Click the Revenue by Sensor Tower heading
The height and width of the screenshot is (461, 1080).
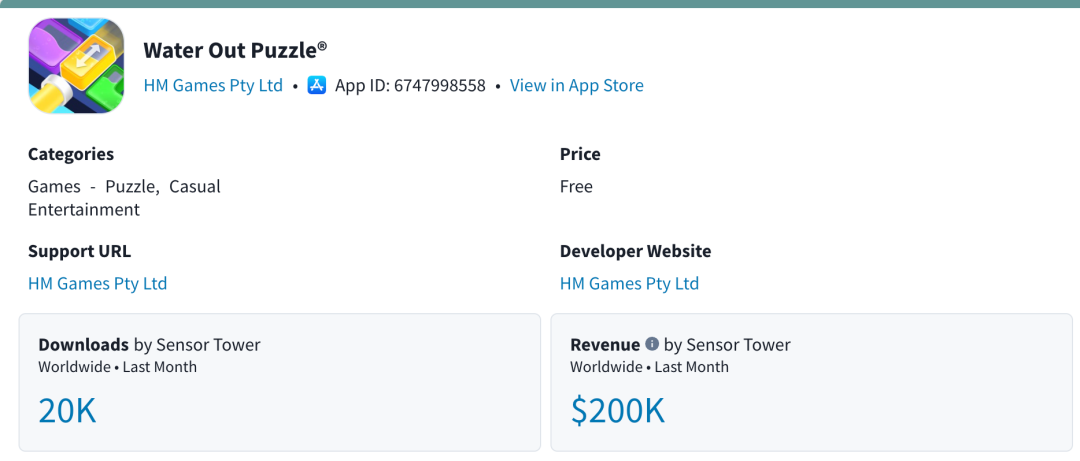(x=681, y=345)
